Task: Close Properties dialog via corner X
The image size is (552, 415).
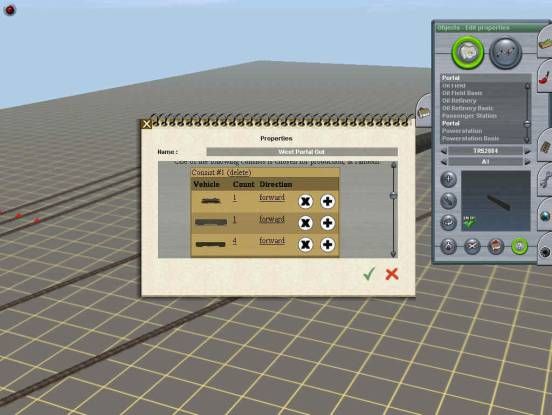Action: tap(146, 124)
